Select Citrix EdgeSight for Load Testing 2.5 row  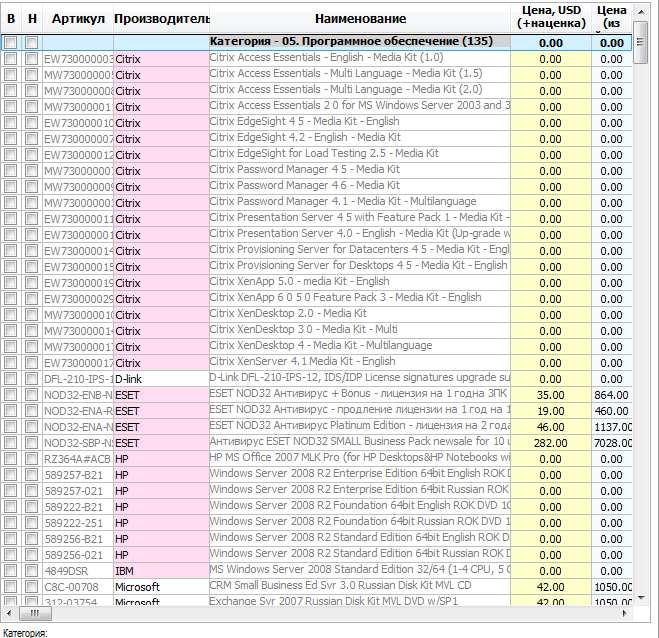coord(324,153)
